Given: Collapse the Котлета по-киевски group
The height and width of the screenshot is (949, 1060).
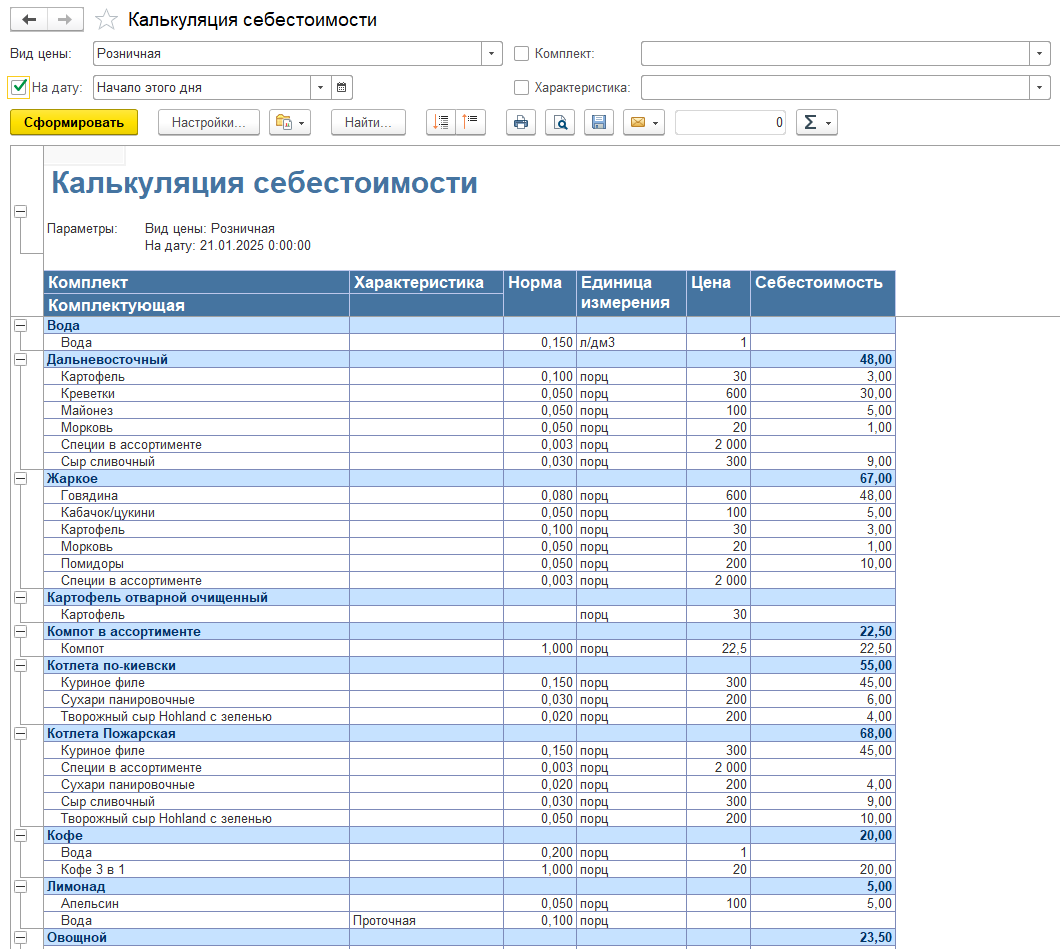Looking at the screenshot, I should [x=22, y=665].
